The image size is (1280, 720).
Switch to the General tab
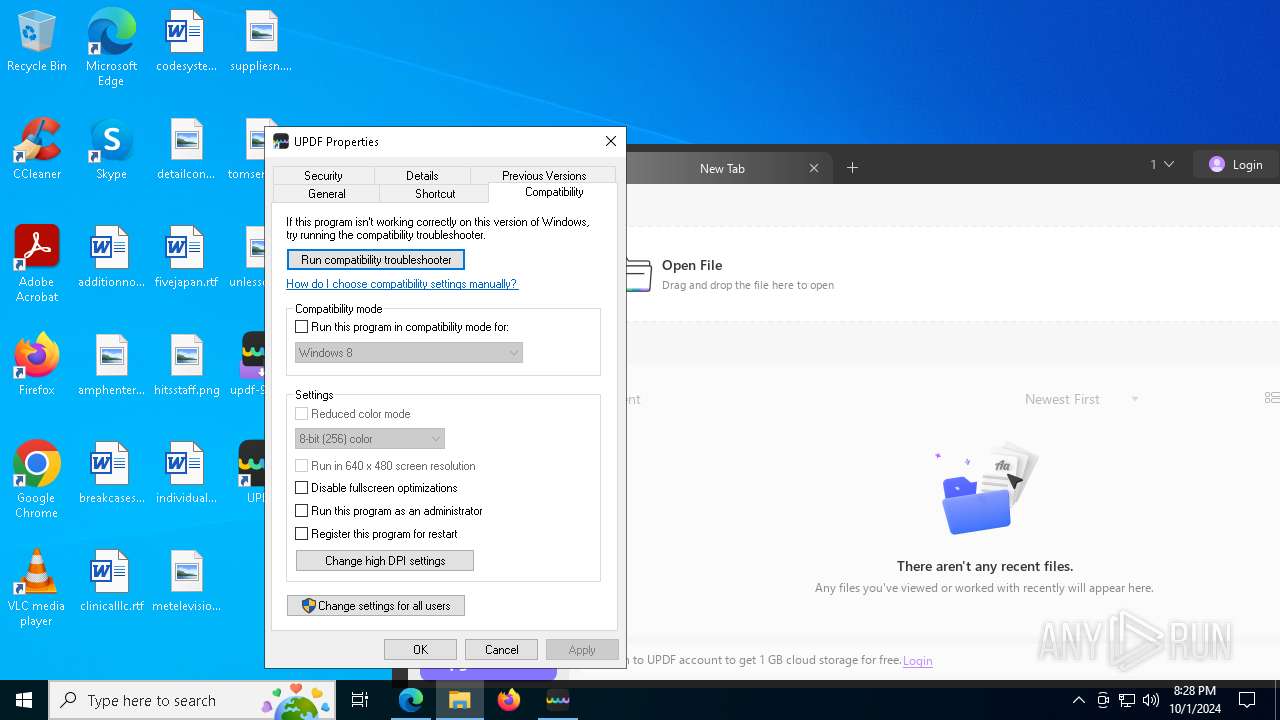click(326, 194)
